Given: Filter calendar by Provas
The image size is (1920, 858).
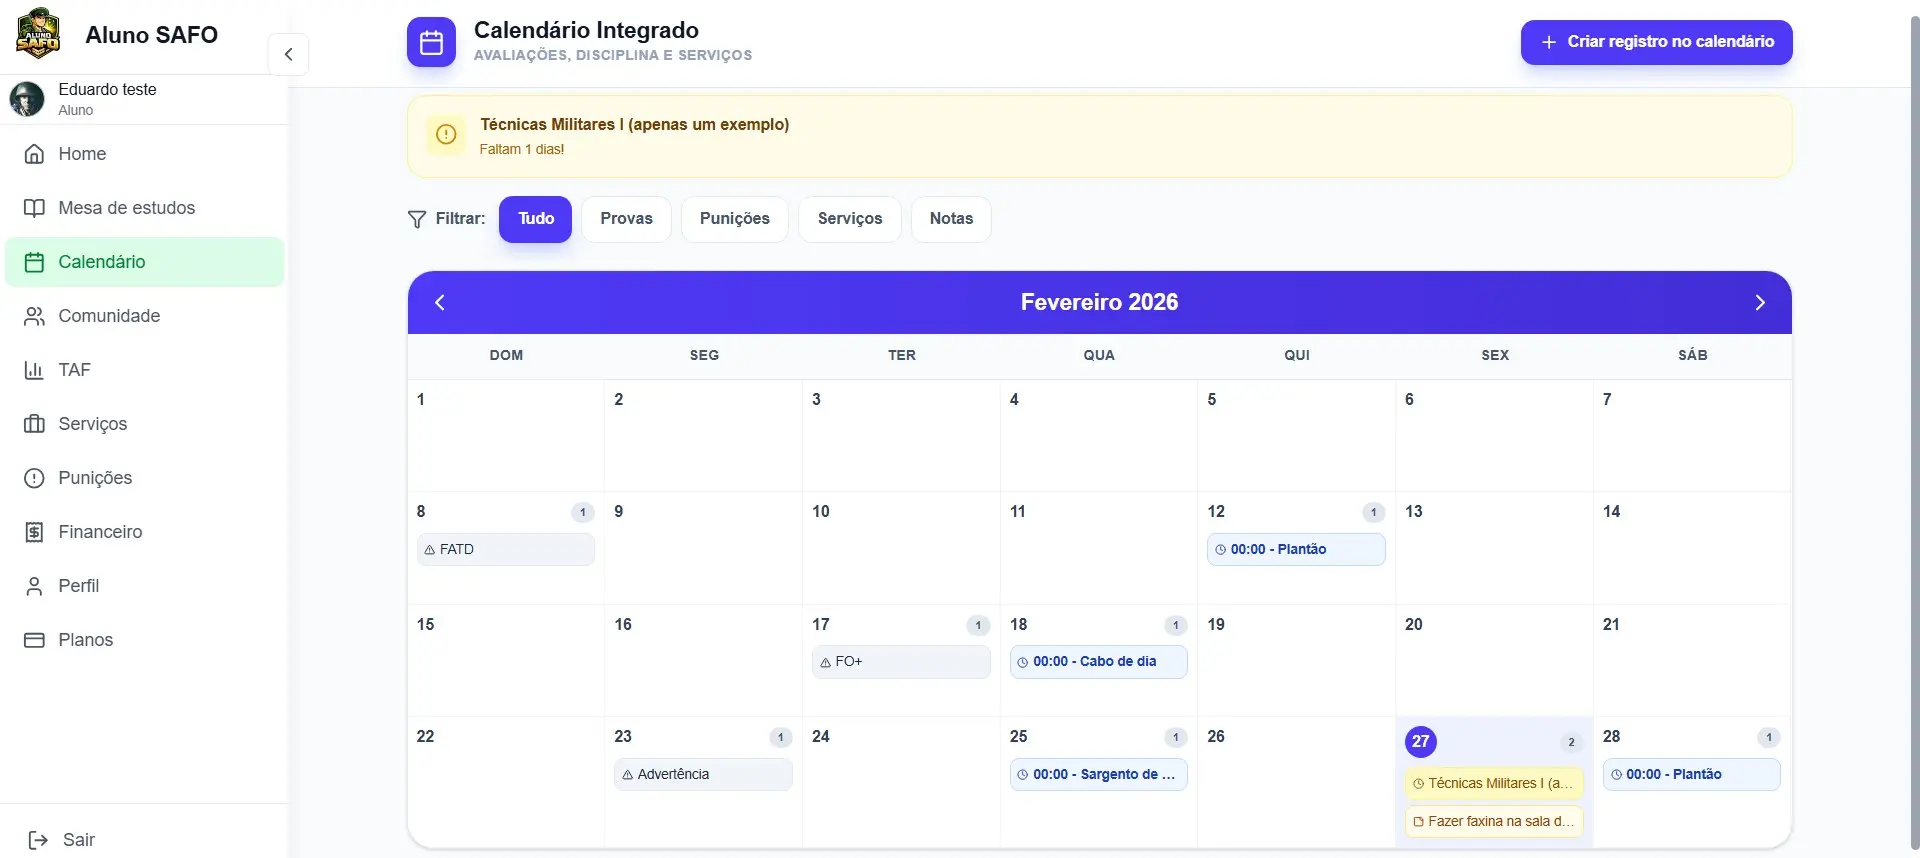Looking at the screenshot, I should [x=626, y=219].
